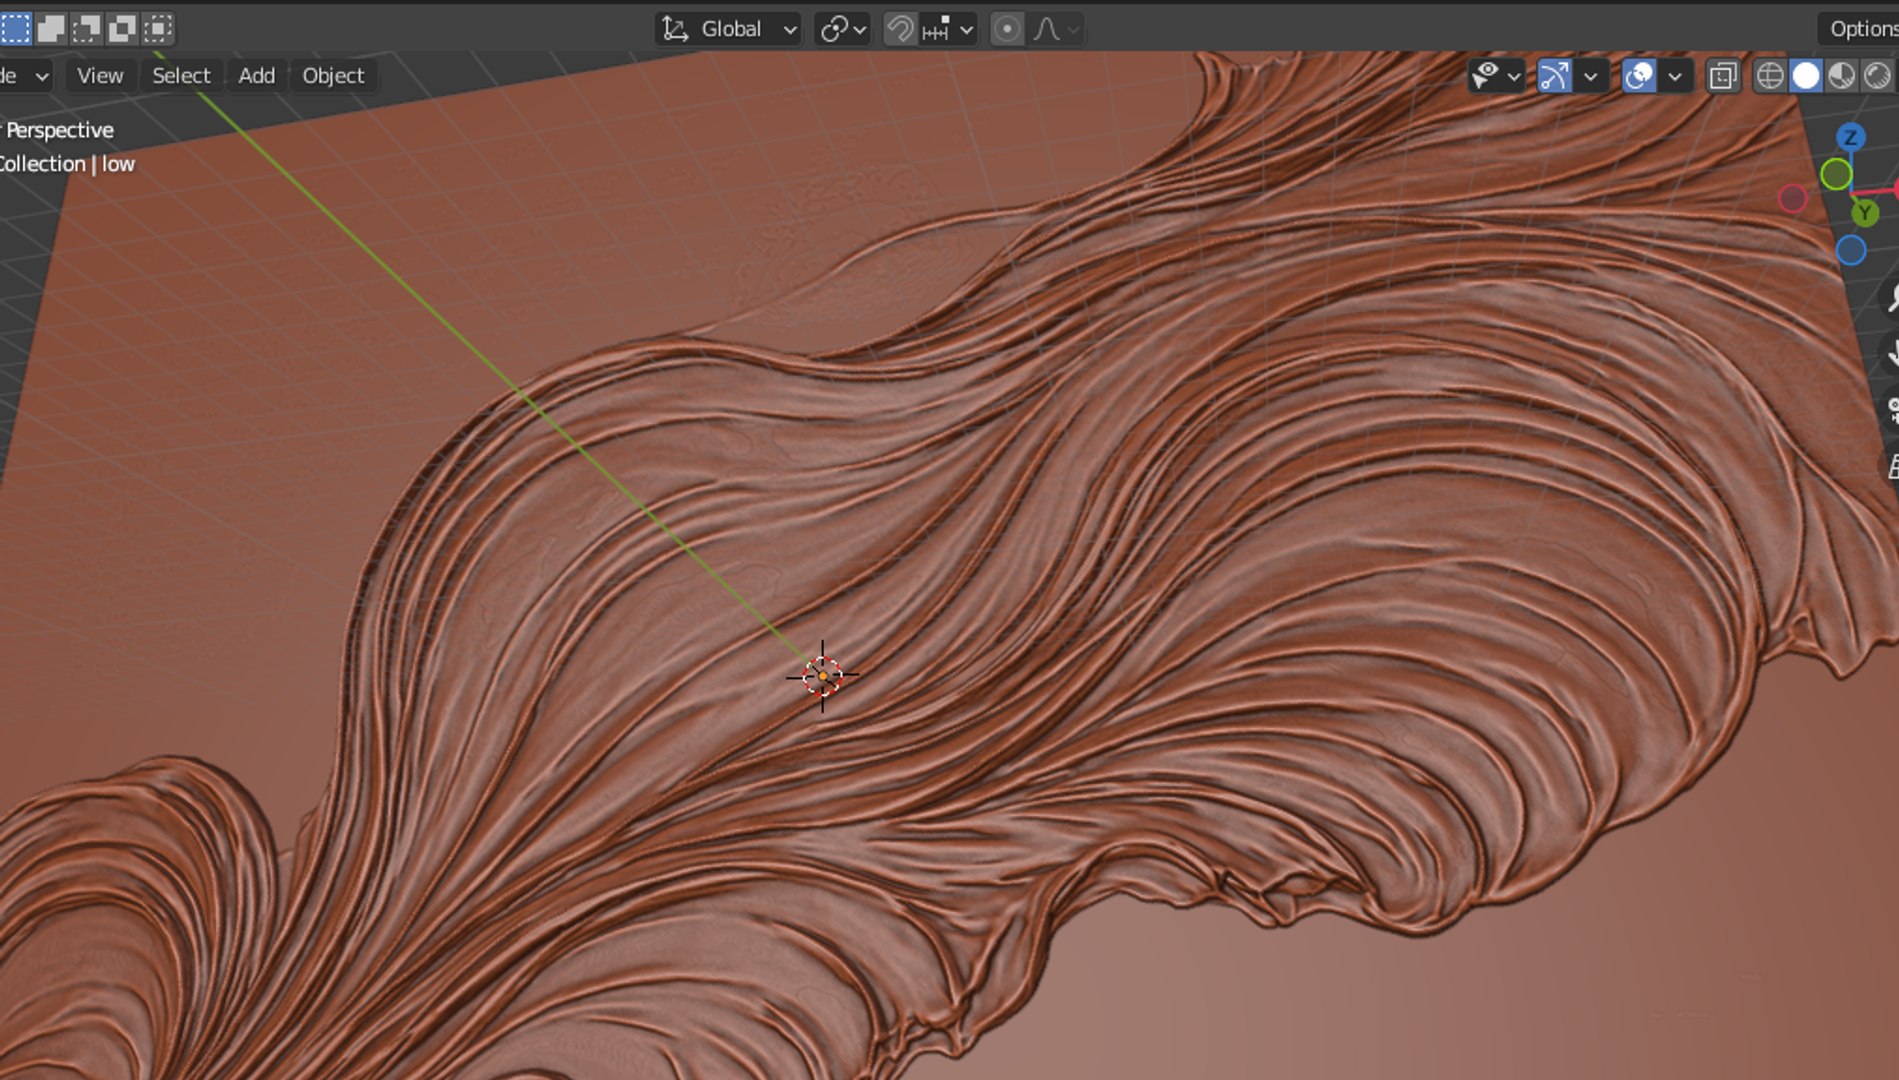
Task: Choose the Set New Selection mode icon
Action: 15,28
